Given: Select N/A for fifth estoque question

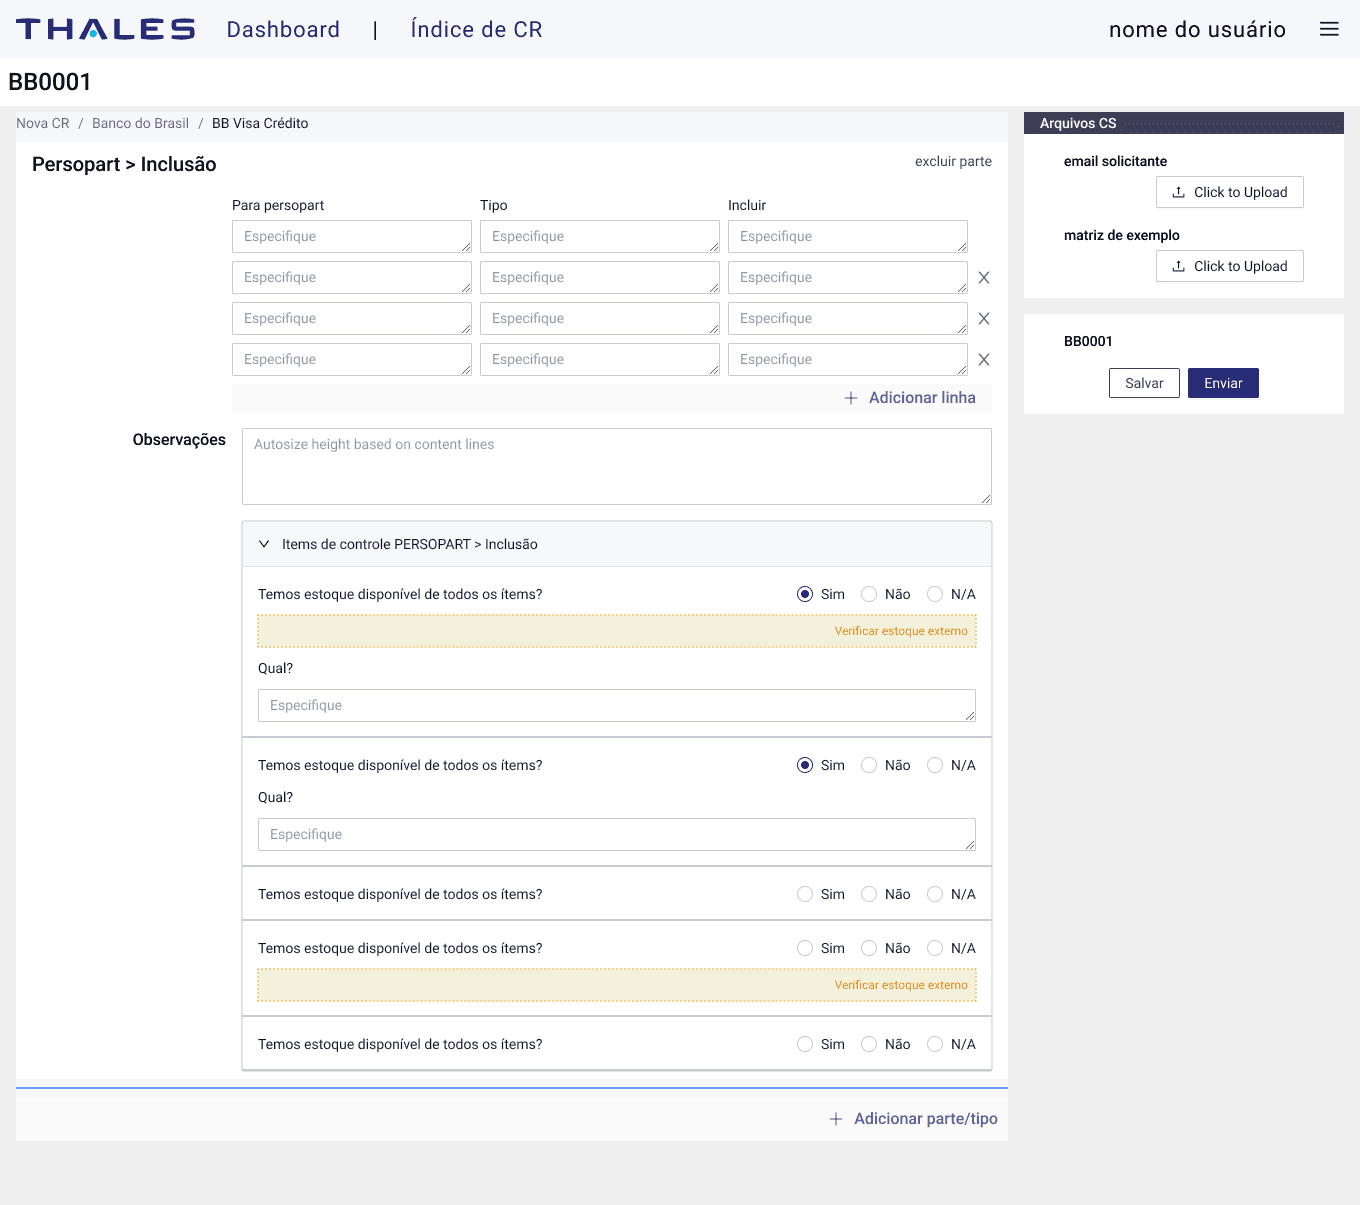Looking at the screenshot, I should click(935, 1044).
